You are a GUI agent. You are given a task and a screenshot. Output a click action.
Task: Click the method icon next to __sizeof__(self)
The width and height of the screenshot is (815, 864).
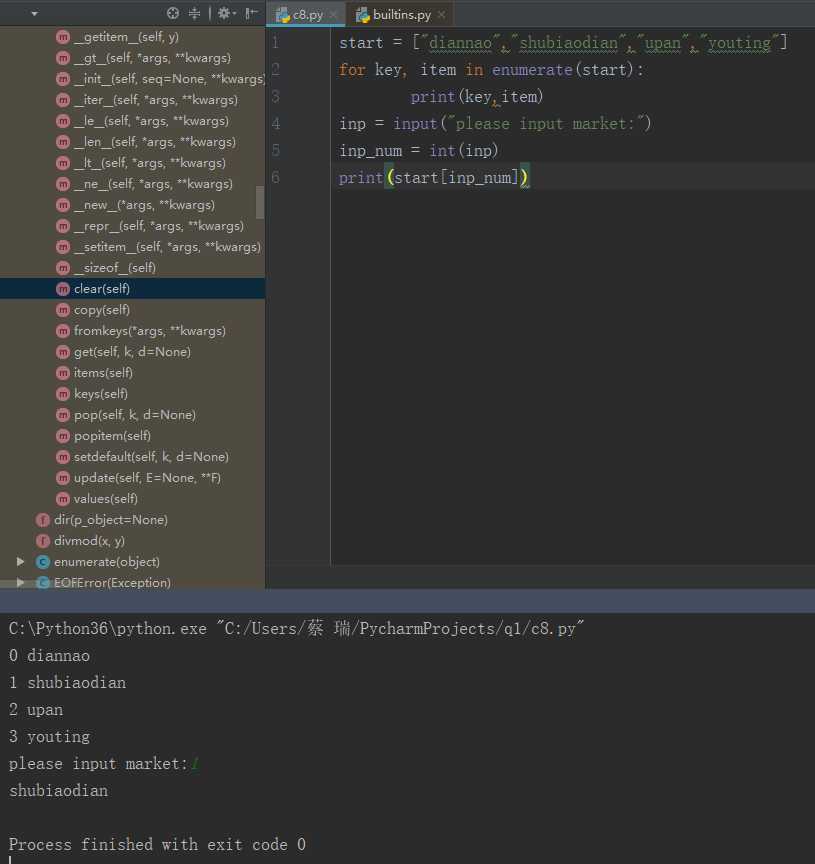pyautogui.click(x=63, y=268)
